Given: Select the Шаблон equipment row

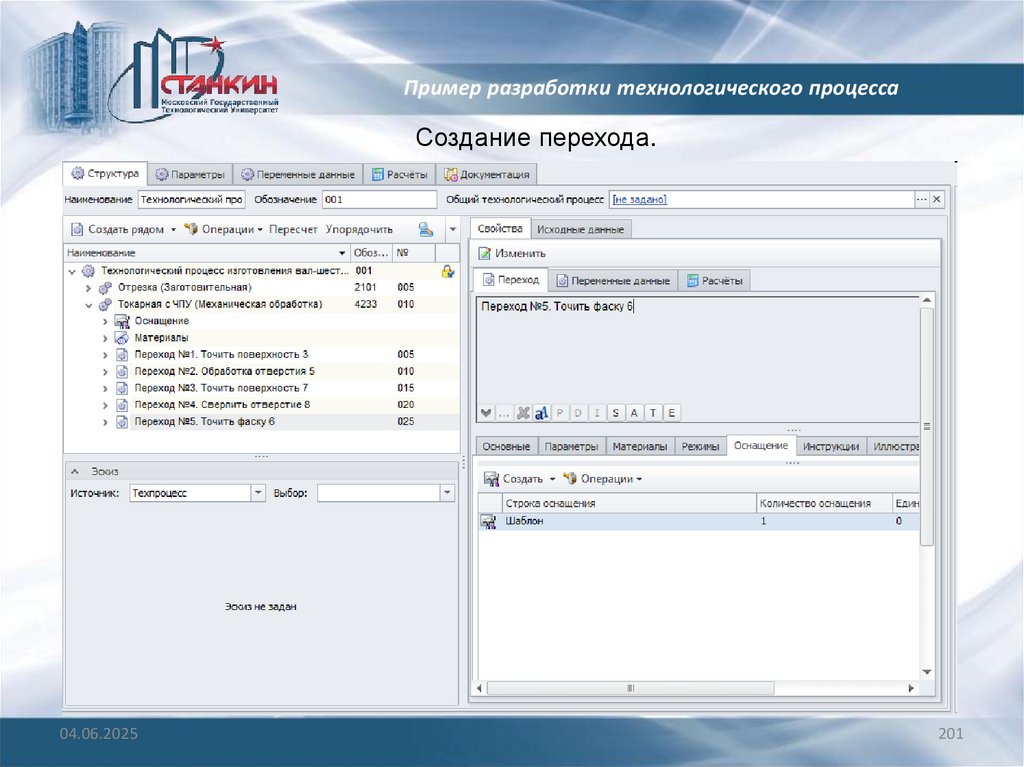Looking at the screenshot, I should (698, 521).
